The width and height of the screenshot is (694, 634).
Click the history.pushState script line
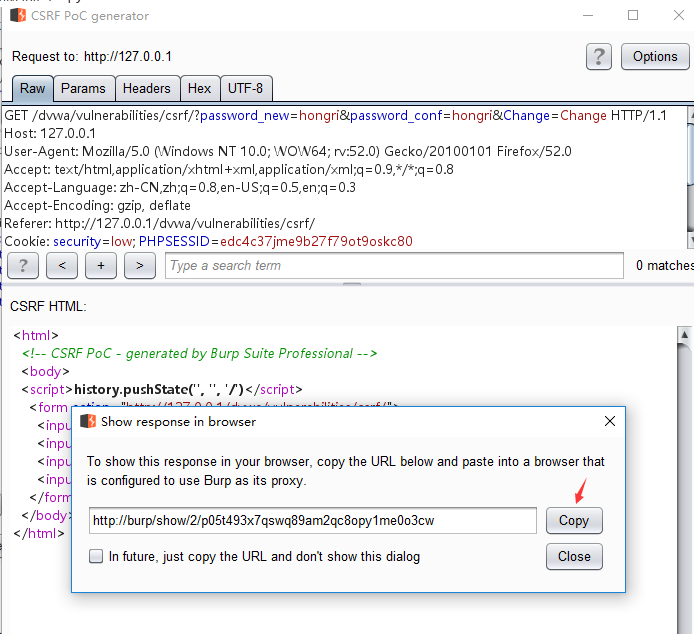point(162,390)
